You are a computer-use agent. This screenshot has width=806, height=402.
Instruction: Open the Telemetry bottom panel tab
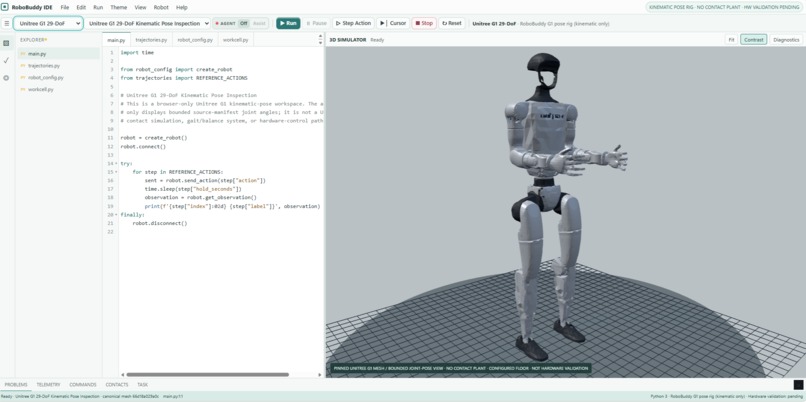pos(48,385)
